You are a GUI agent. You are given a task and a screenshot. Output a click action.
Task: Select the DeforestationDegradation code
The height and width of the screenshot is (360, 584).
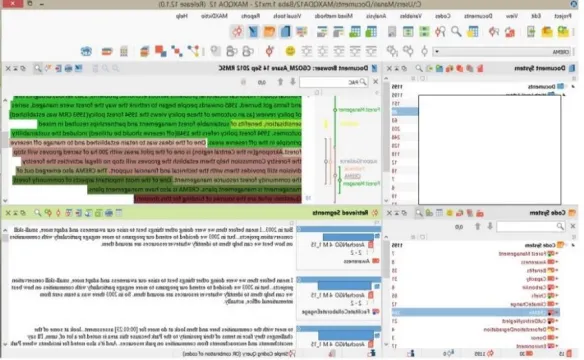tap(515, 329)
